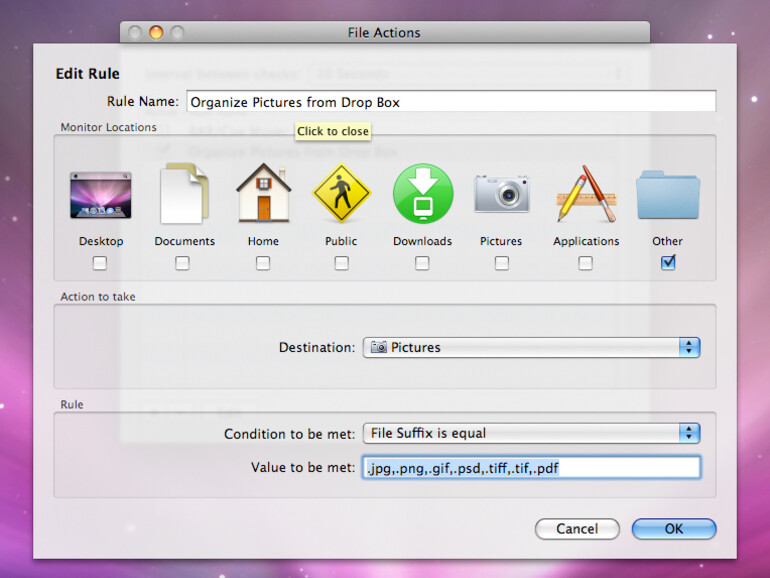The image size is (770, 578).
Task: Click the Rule Name text field
Action: 451,102
